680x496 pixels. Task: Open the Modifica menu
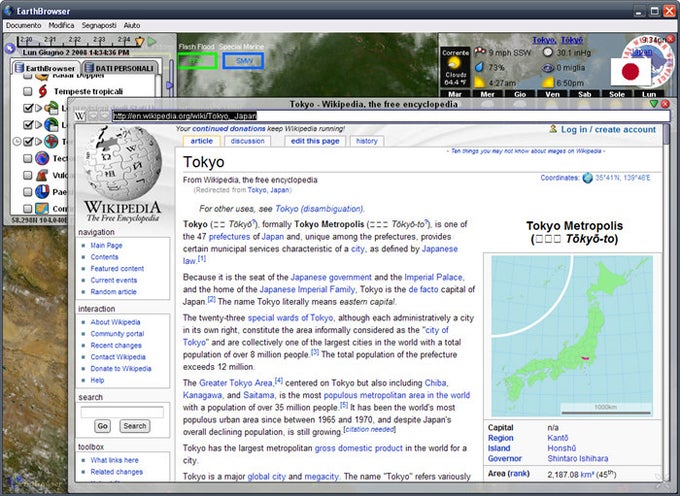pyautogui.click(x=61, y=25)
